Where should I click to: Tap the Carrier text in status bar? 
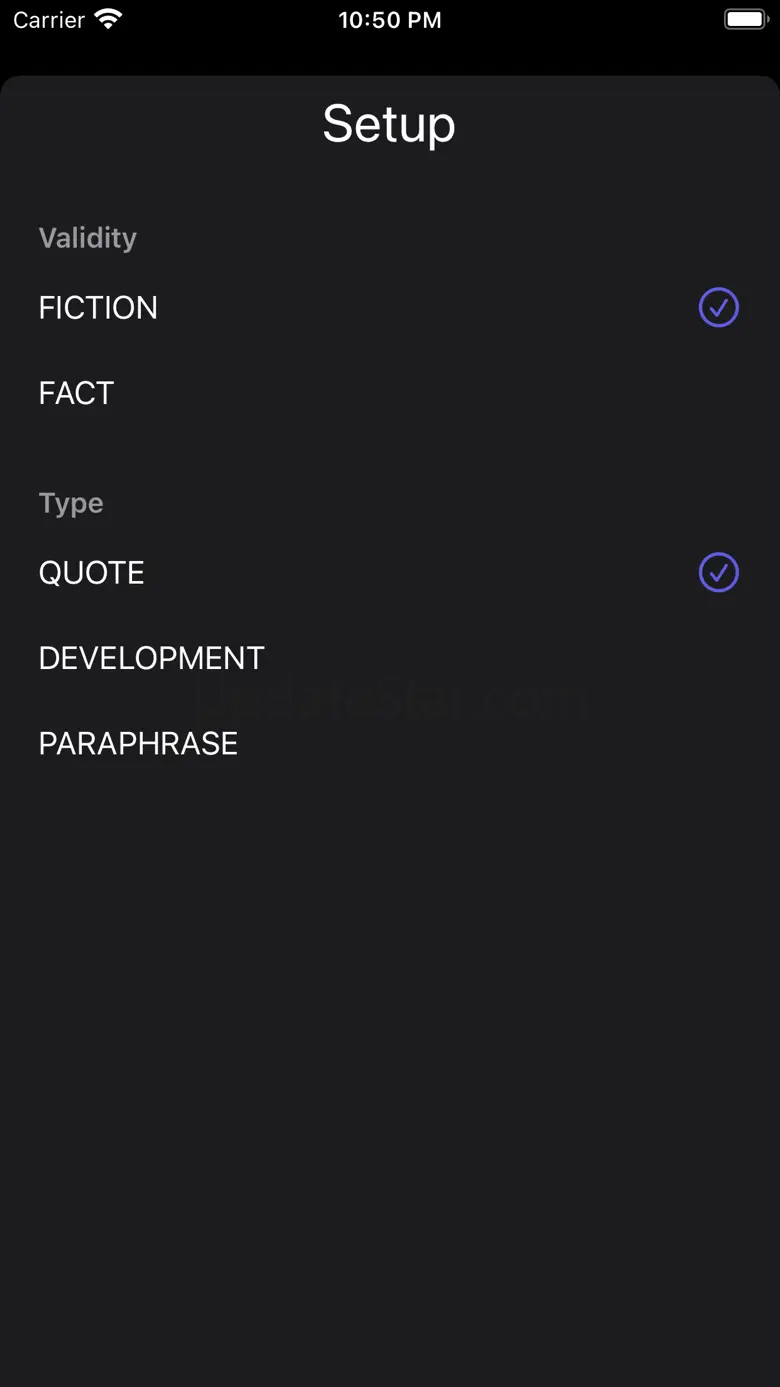pyautogui.click(x=49, y=20)
